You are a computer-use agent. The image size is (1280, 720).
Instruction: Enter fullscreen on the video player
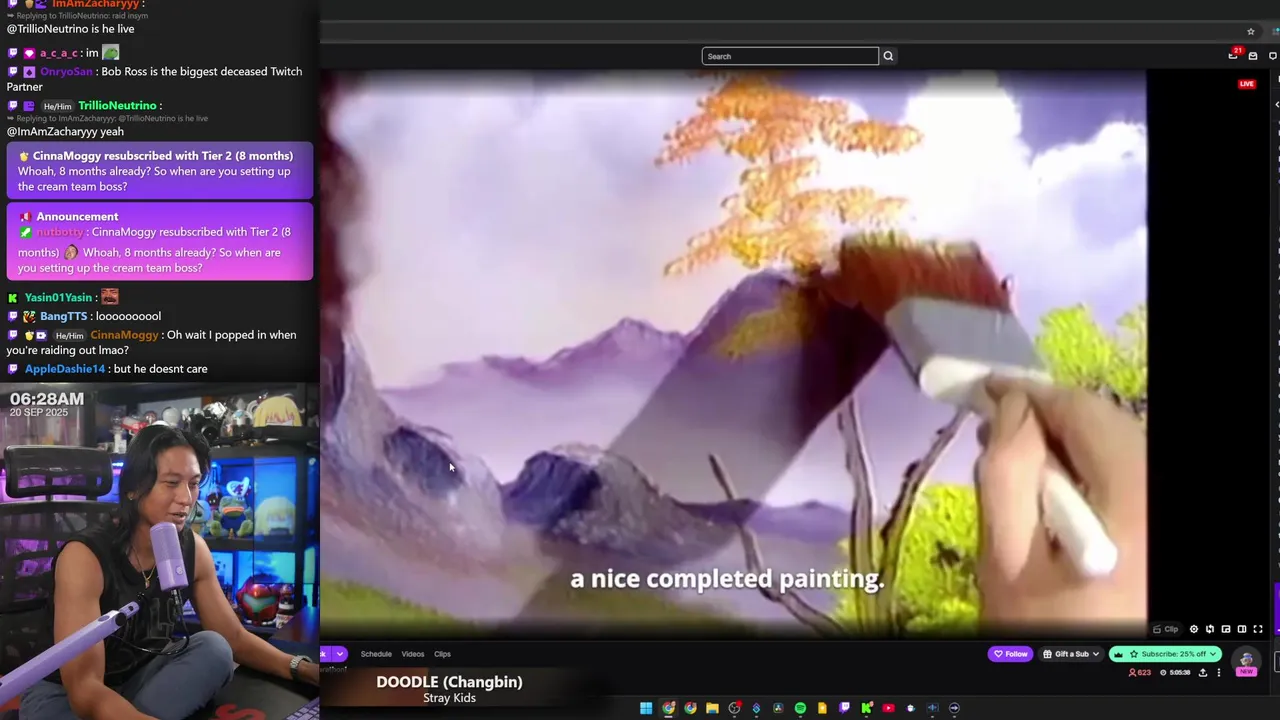tap(1258, 629)
